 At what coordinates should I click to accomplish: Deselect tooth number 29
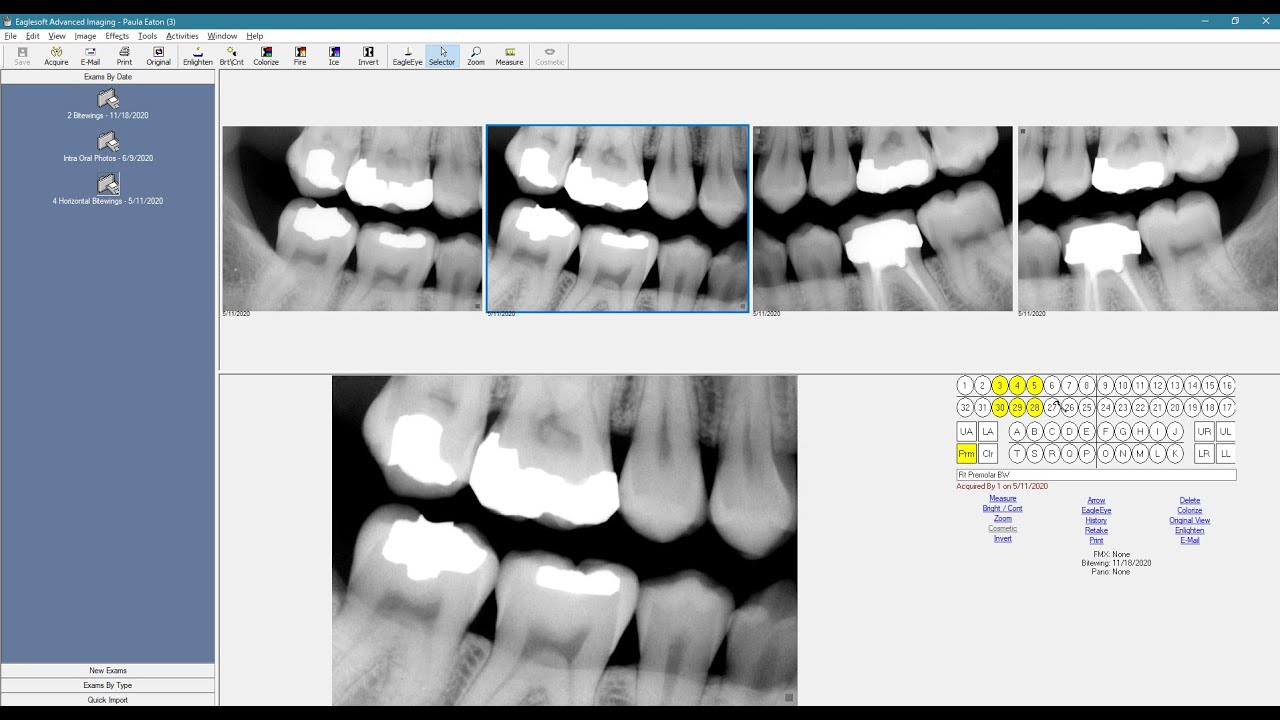1017,408
